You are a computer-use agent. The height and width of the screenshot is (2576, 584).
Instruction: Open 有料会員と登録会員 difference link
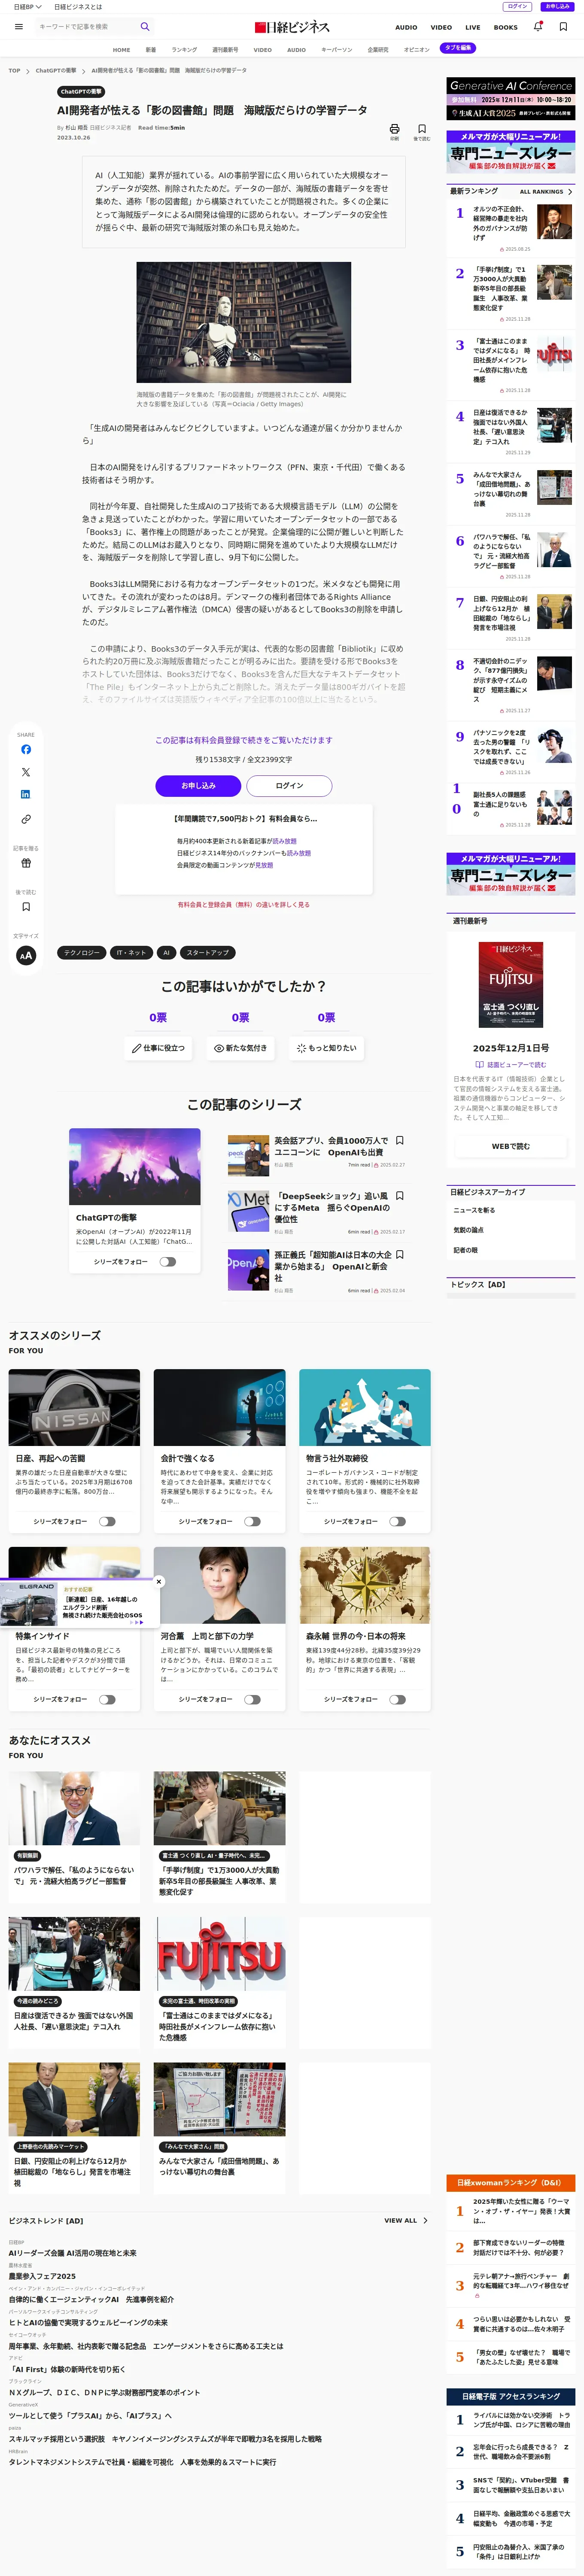(x=244, y=905)
